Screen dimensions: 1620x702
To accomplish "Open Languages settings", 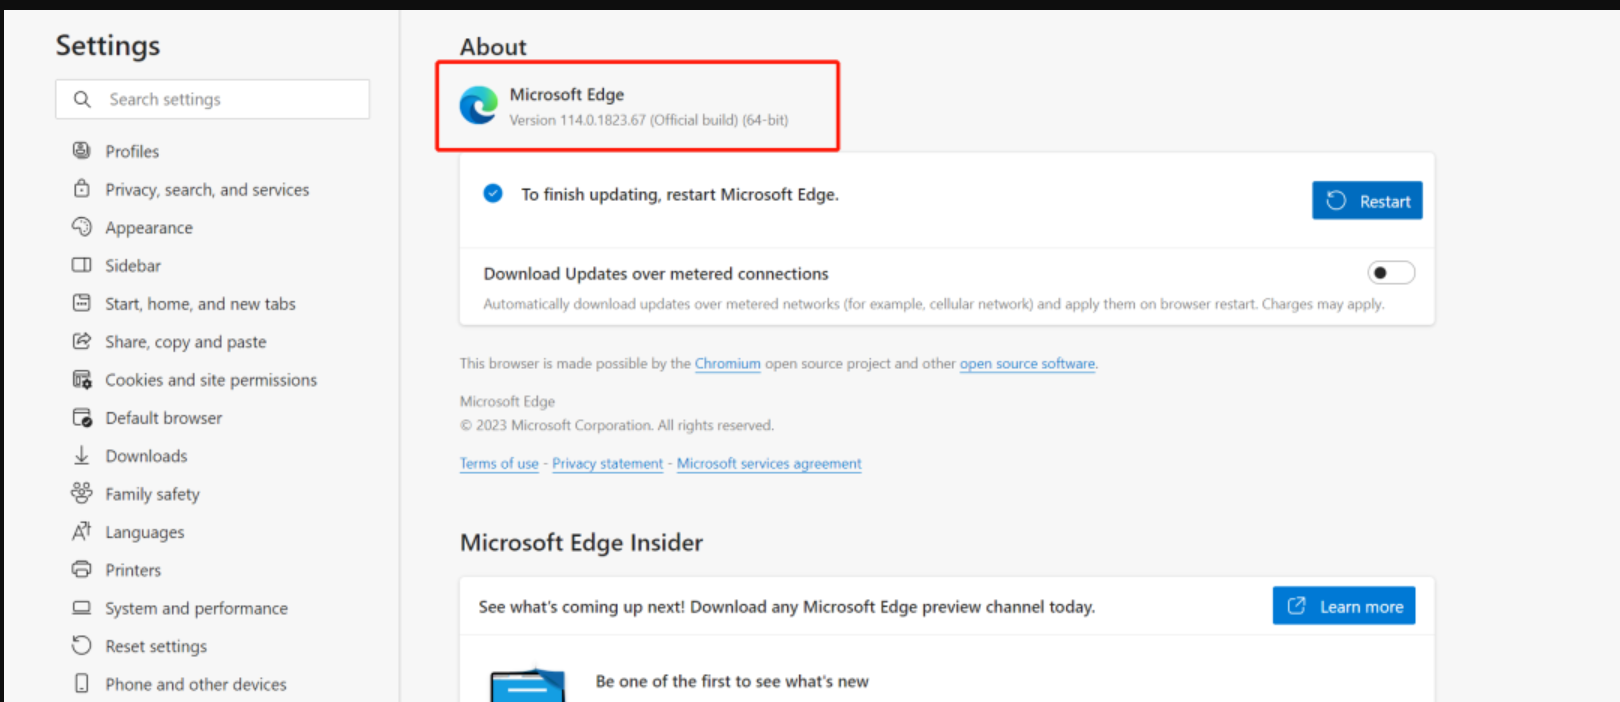I will click(145, 532).
